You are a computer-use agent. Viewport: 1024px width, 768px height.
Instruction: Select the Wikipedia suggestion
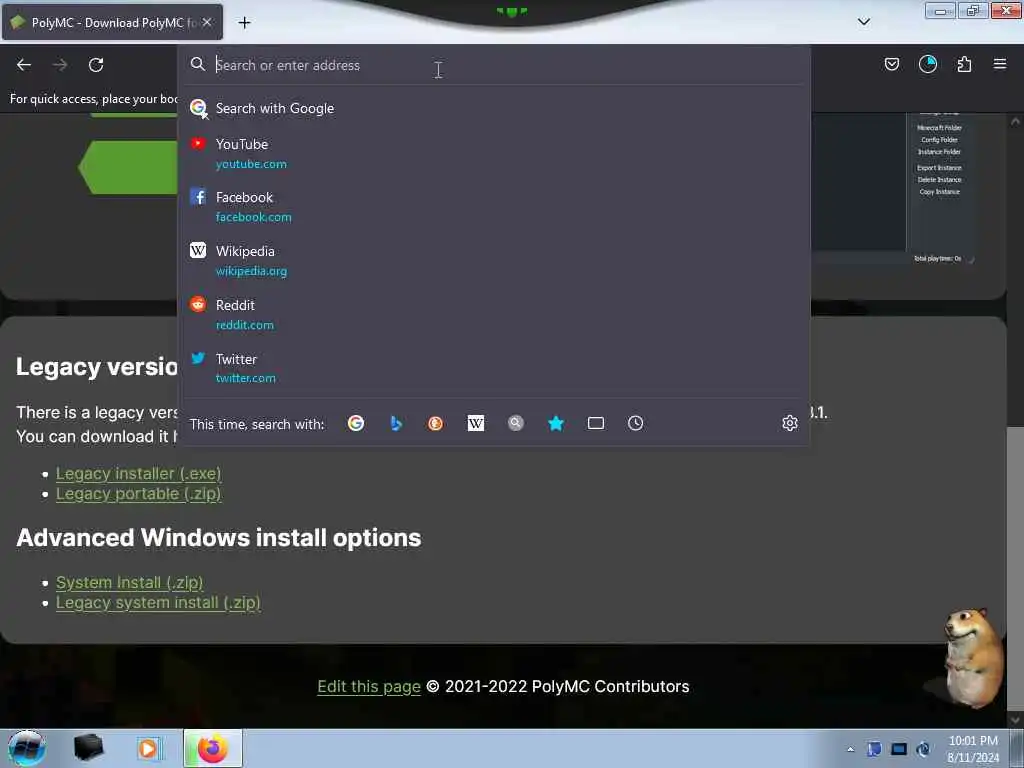coord(494,261)
